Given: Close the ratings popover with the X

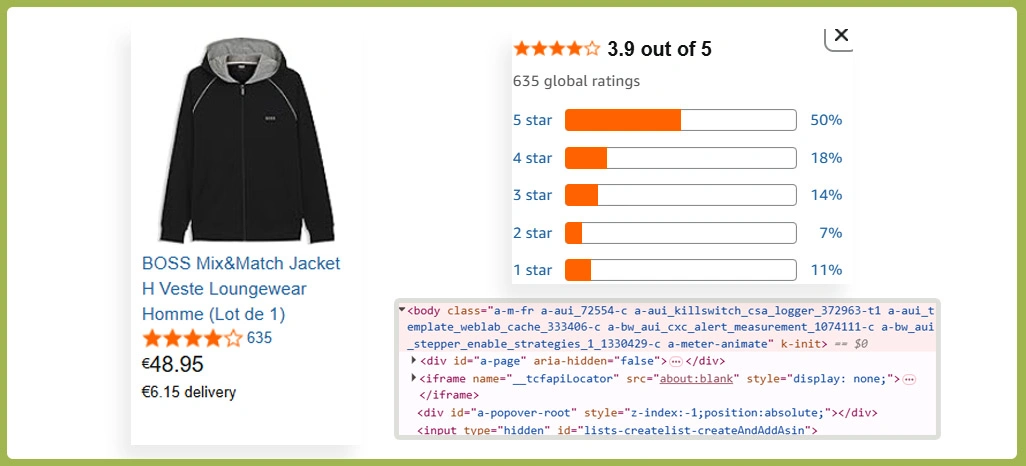Looking at the screenshot, I should (x=840, y=36).
